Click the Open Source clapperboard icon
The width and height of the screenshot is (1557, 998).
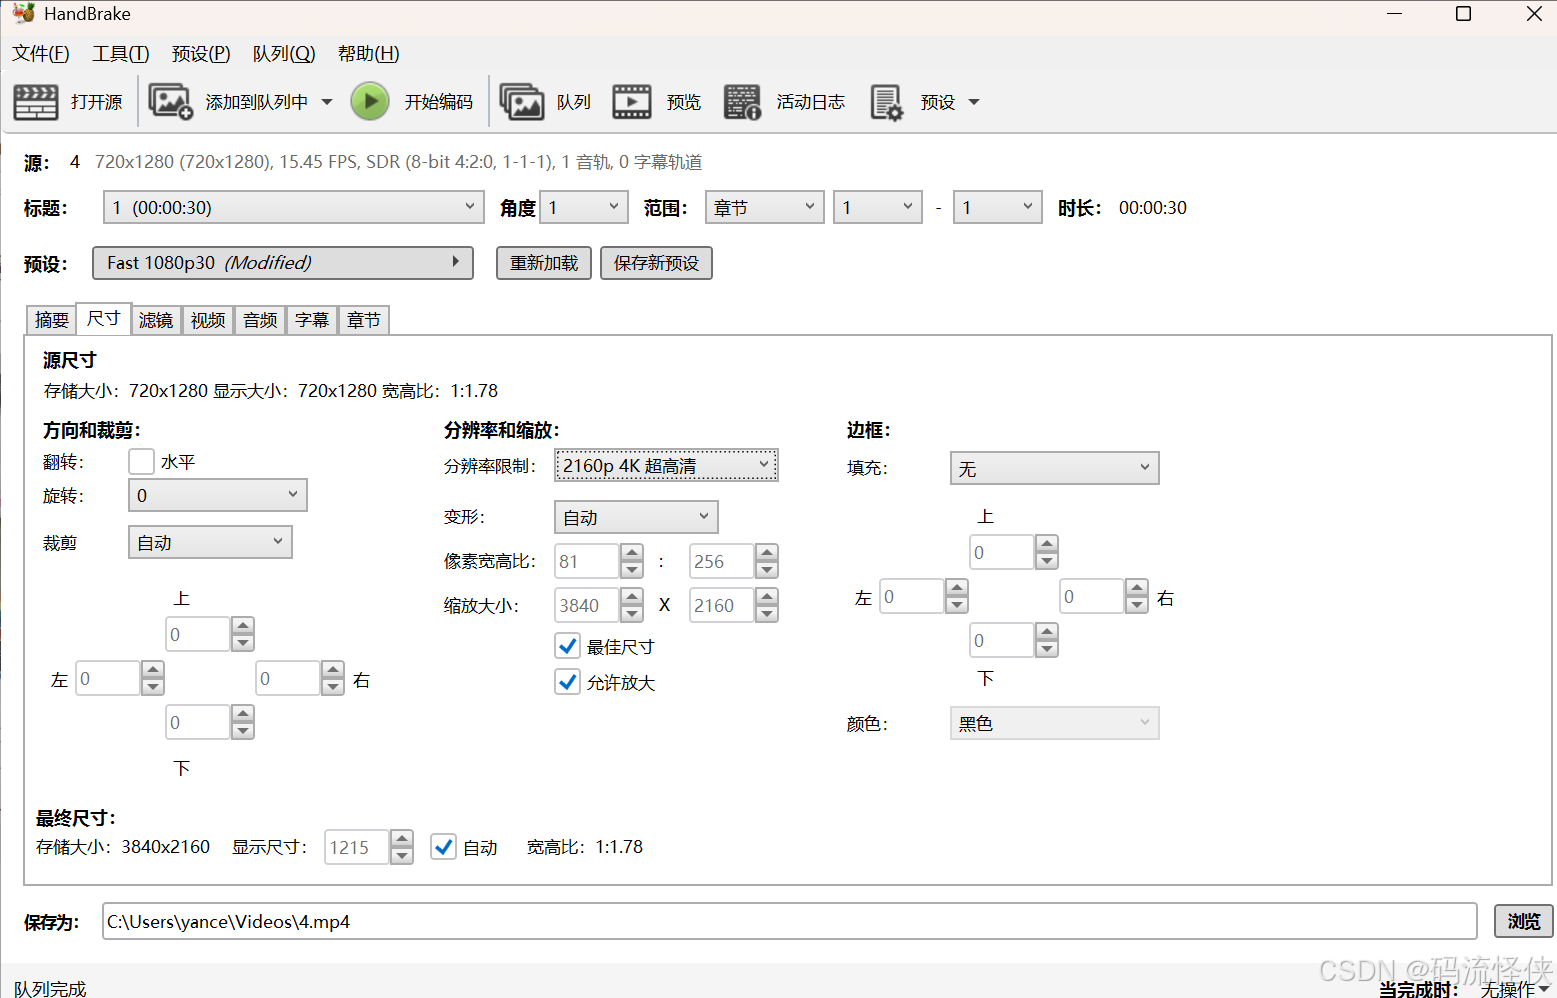[x=36, y=102]
